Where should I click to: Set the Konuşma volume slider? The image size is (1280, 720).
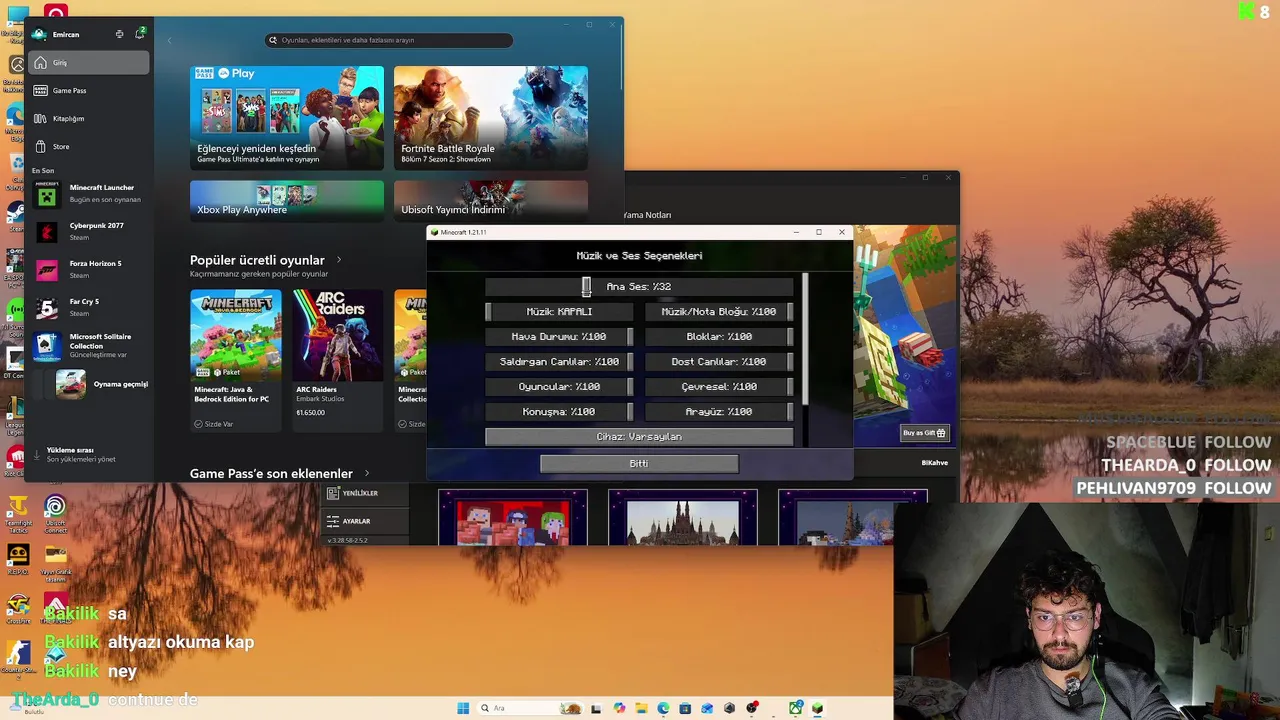tap(559, 412)
